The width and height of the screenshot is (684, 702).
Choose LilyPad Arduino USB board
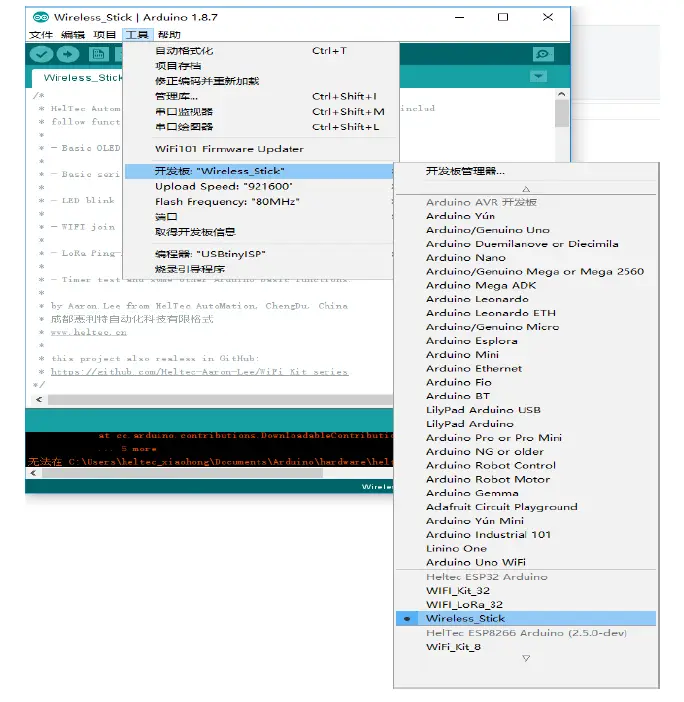point(526,410)
